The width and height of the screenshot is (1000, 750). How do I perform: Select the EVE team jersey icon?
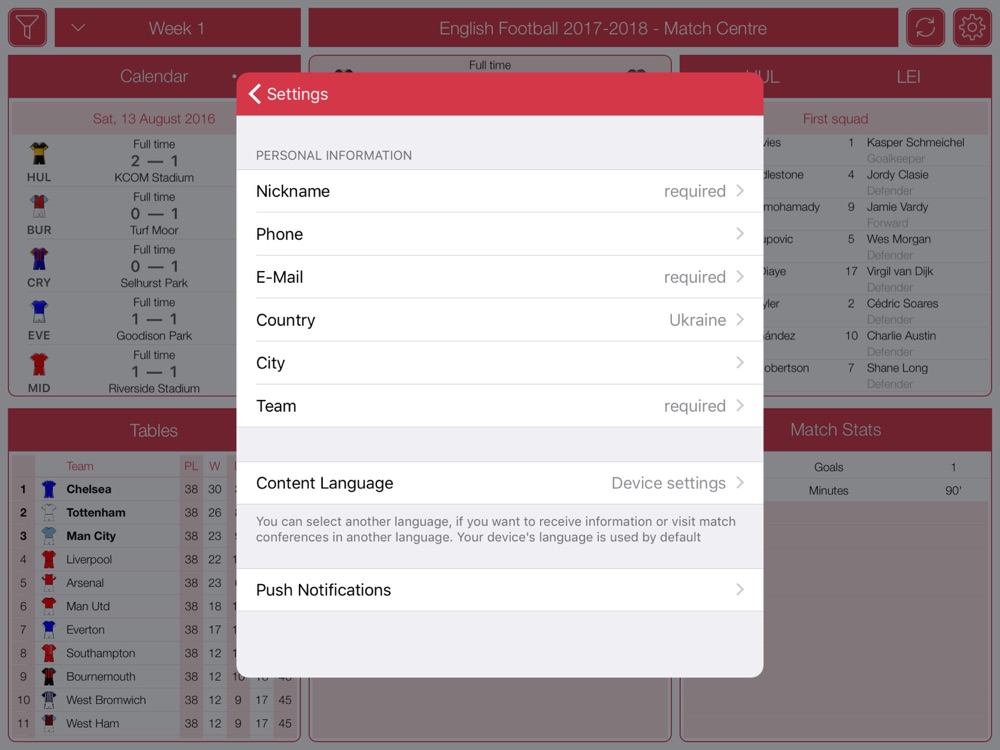pos(39,312)
